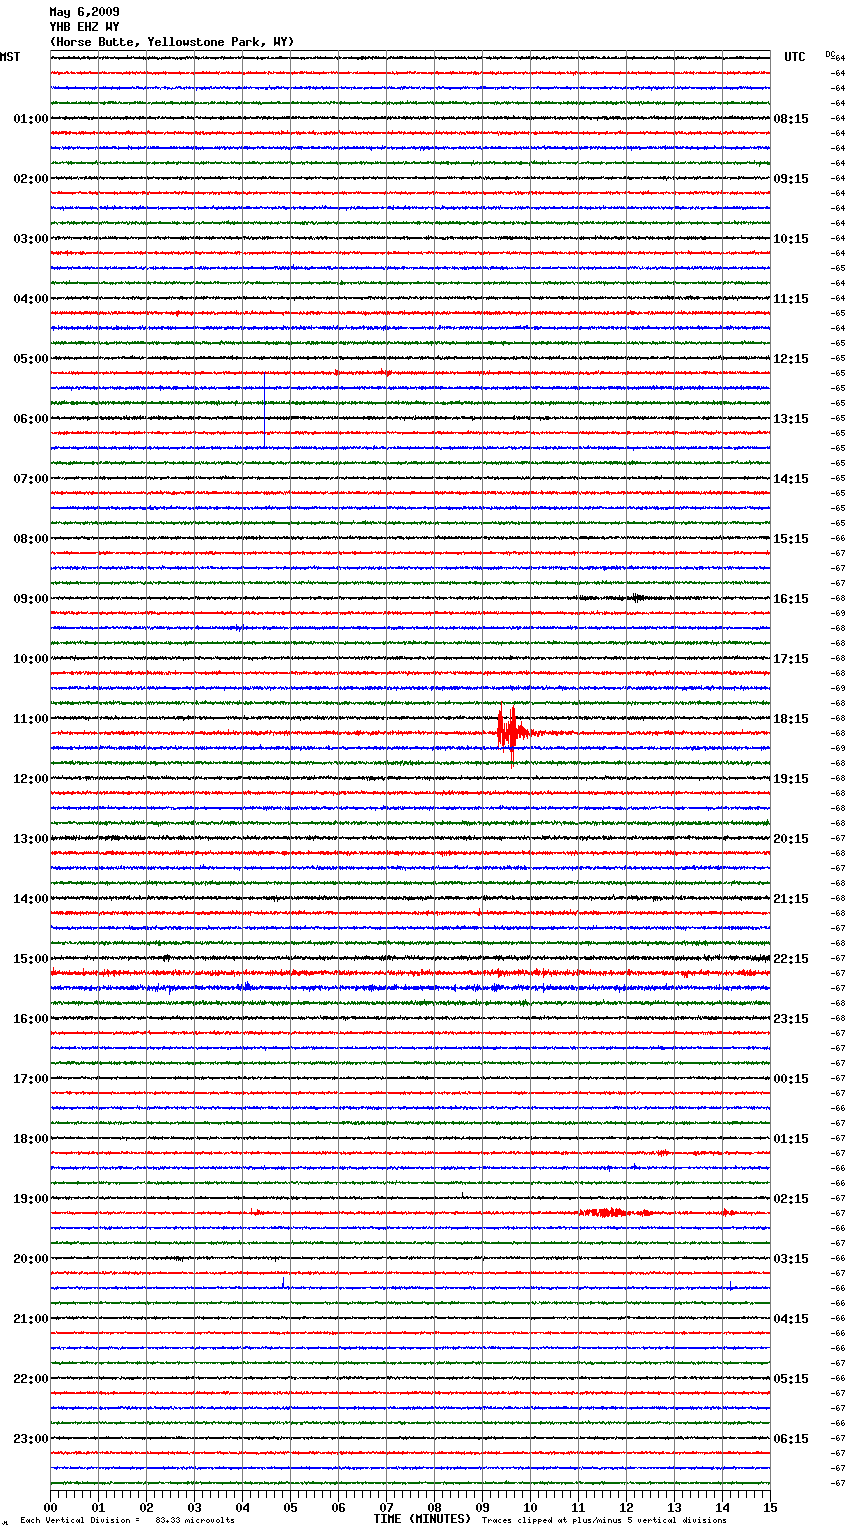Screen dimensions: 850x1534
Task: Click the "03:00" MST time label
Action: (31, 239)
